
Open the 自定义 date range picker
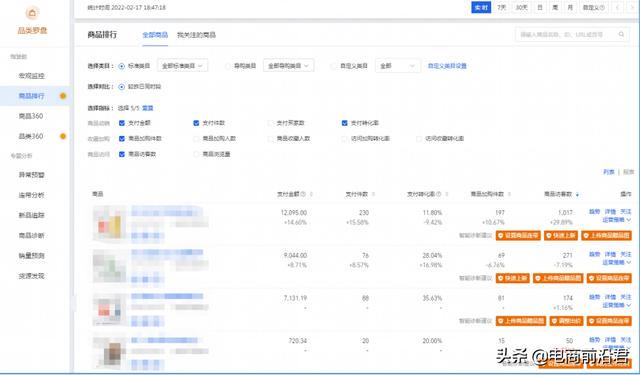coord(594,7)
